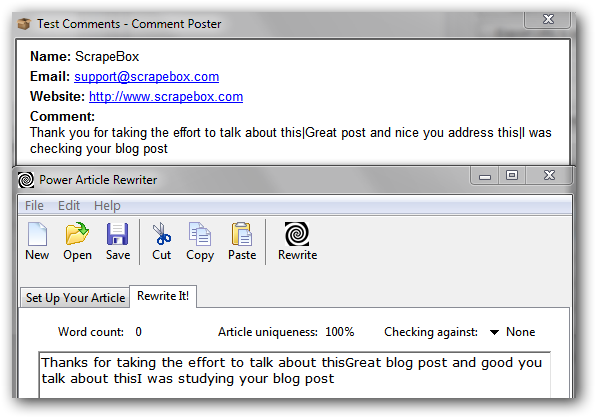This screenshot has height=418, width=596.
Task: Click the Power Article Rewriter title bar icon
Action: (26, 180)
